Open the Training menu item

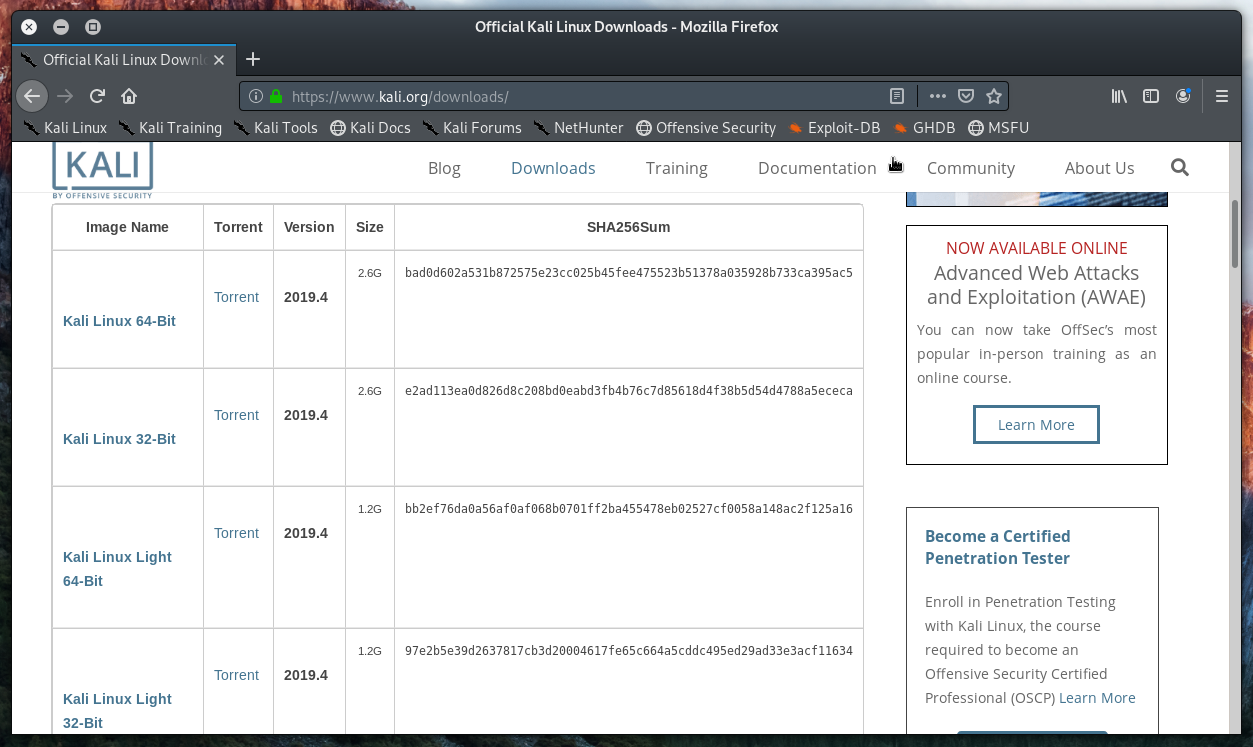(676, 168)
